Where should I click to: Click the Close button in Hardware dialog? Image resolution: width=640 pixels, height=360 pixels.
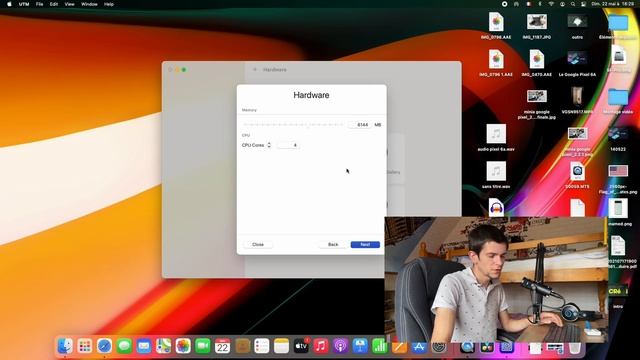point(258,244)
